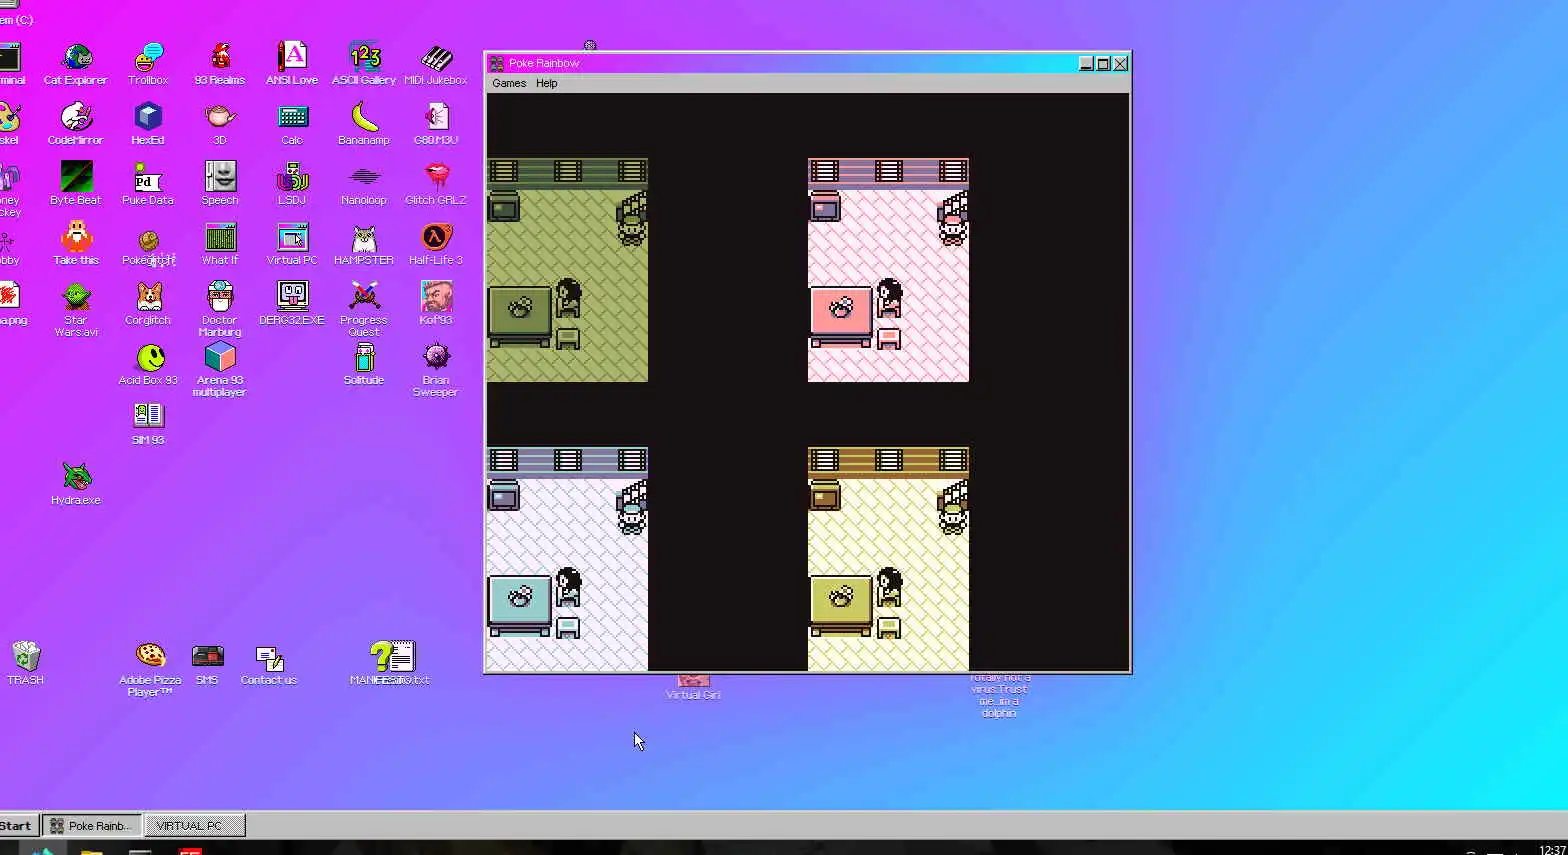Switch to VIRTUAL PC taskbar button
This screenshot has width=1568, height=855.
(195, 825)
